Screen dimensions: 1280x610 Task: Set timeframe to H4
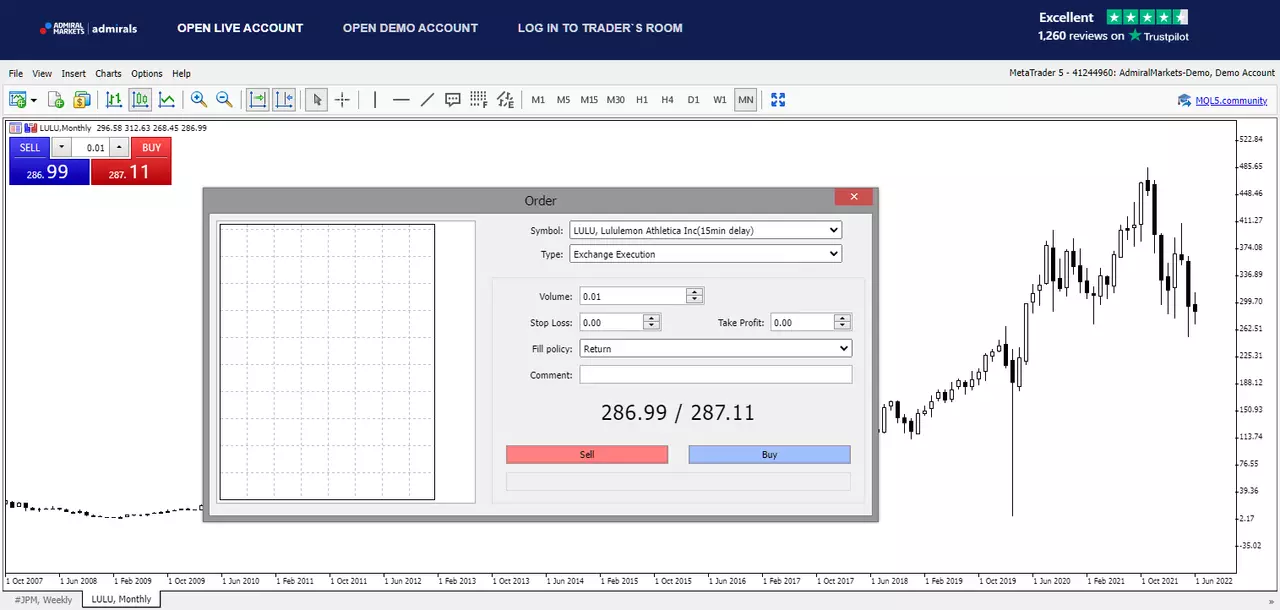[667, 100]
